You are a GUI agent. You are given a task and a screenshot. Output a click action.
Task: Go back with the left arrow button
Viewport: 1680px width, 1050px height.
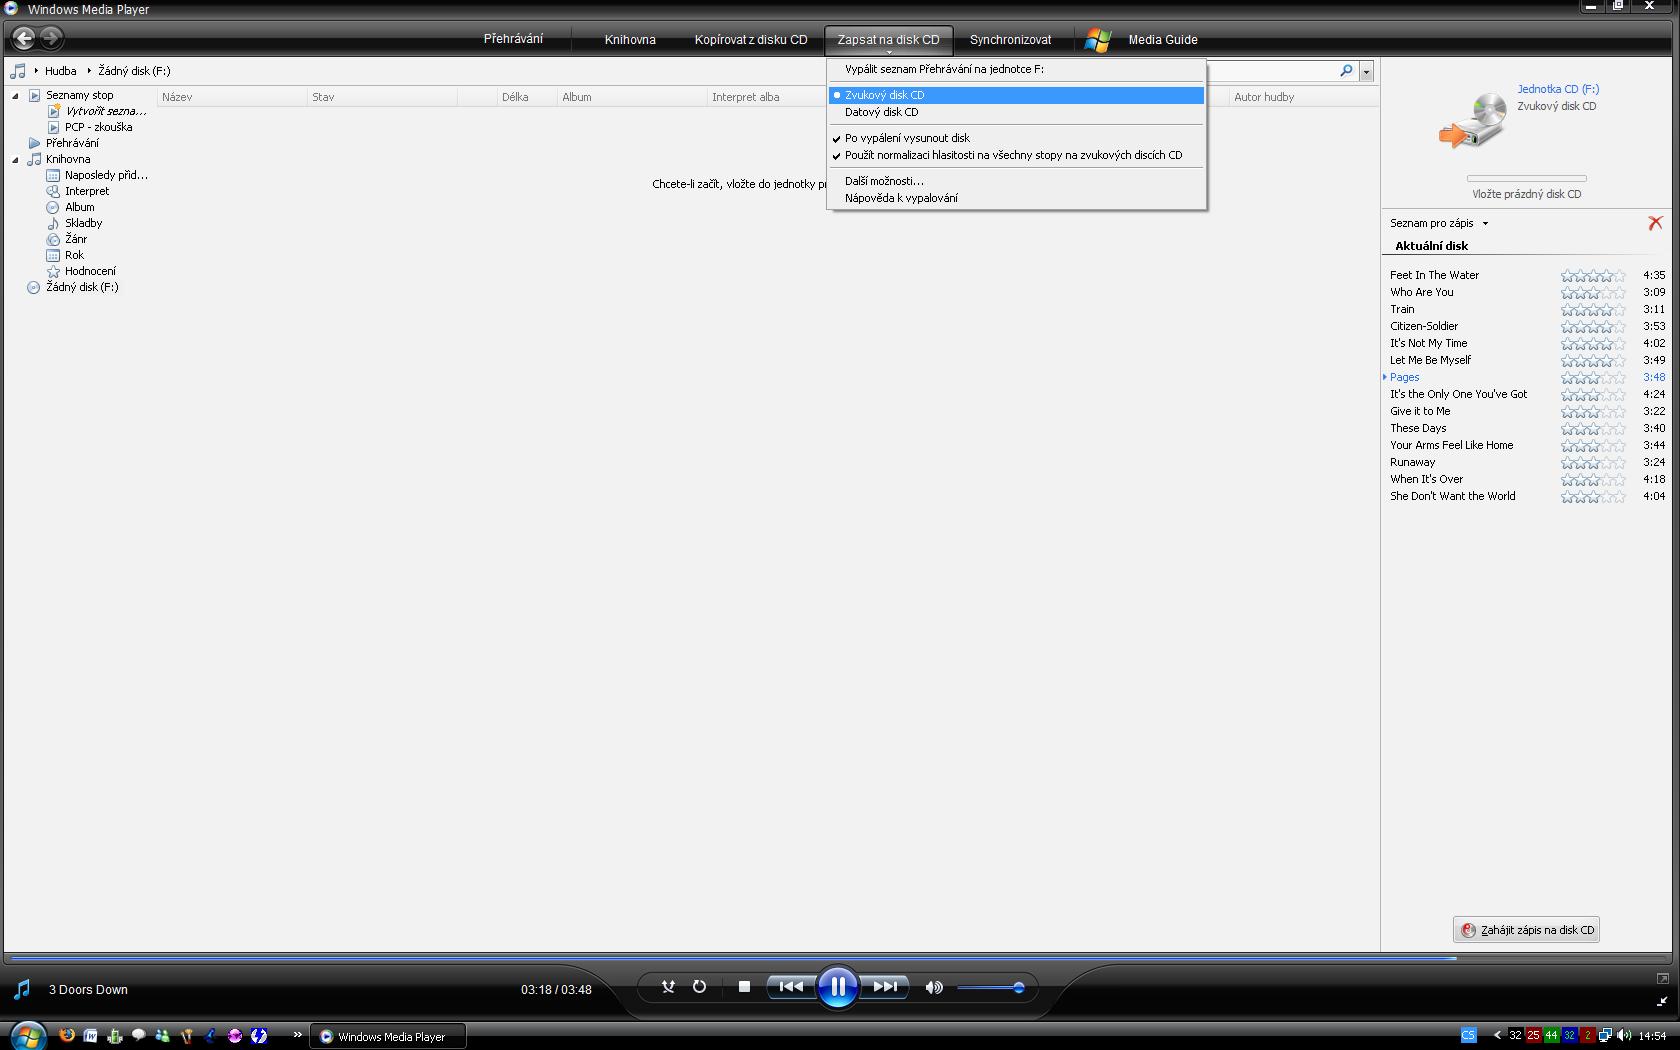(x=23, y=39)
